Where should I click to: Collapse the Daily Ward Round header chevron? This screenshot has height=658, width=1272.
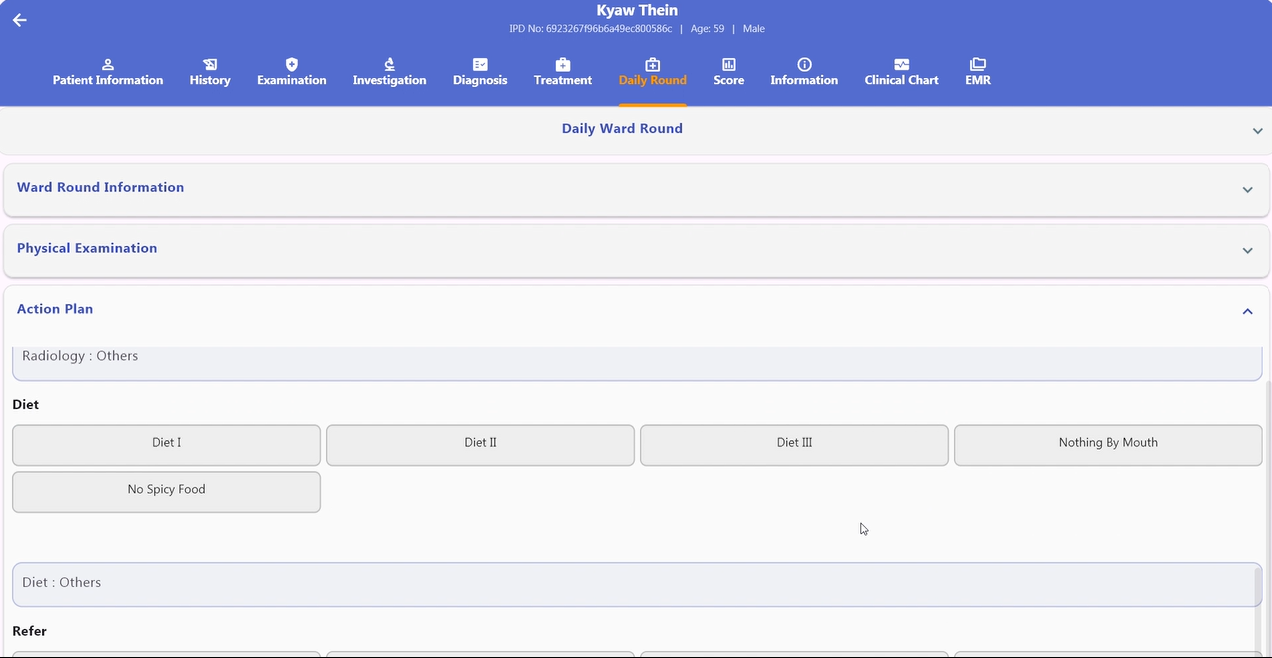[1257, 131]
